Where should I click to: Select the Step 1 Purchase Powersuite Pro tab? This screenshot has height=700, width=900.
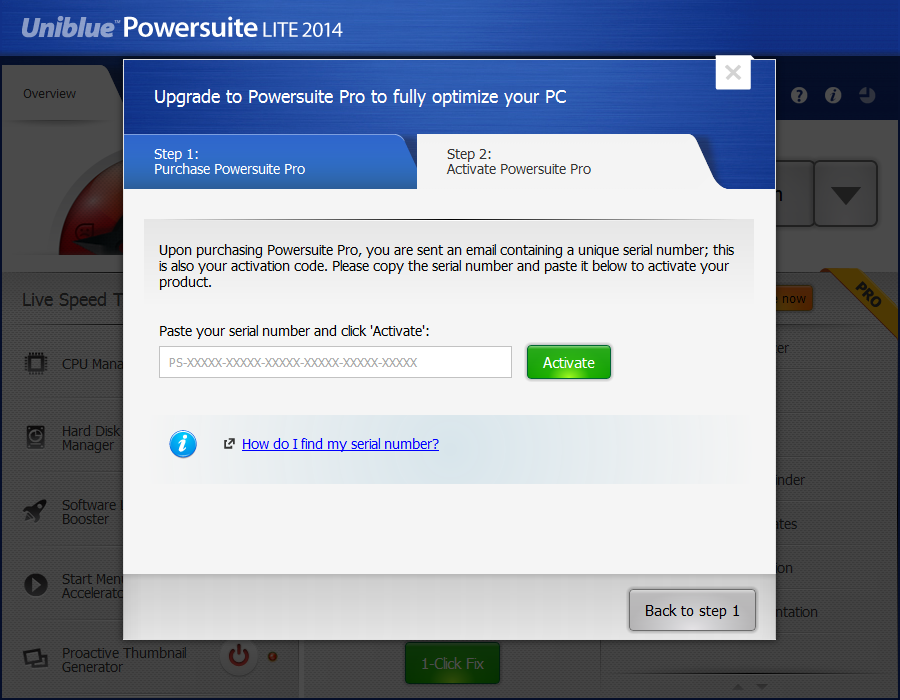click(269, 162)
